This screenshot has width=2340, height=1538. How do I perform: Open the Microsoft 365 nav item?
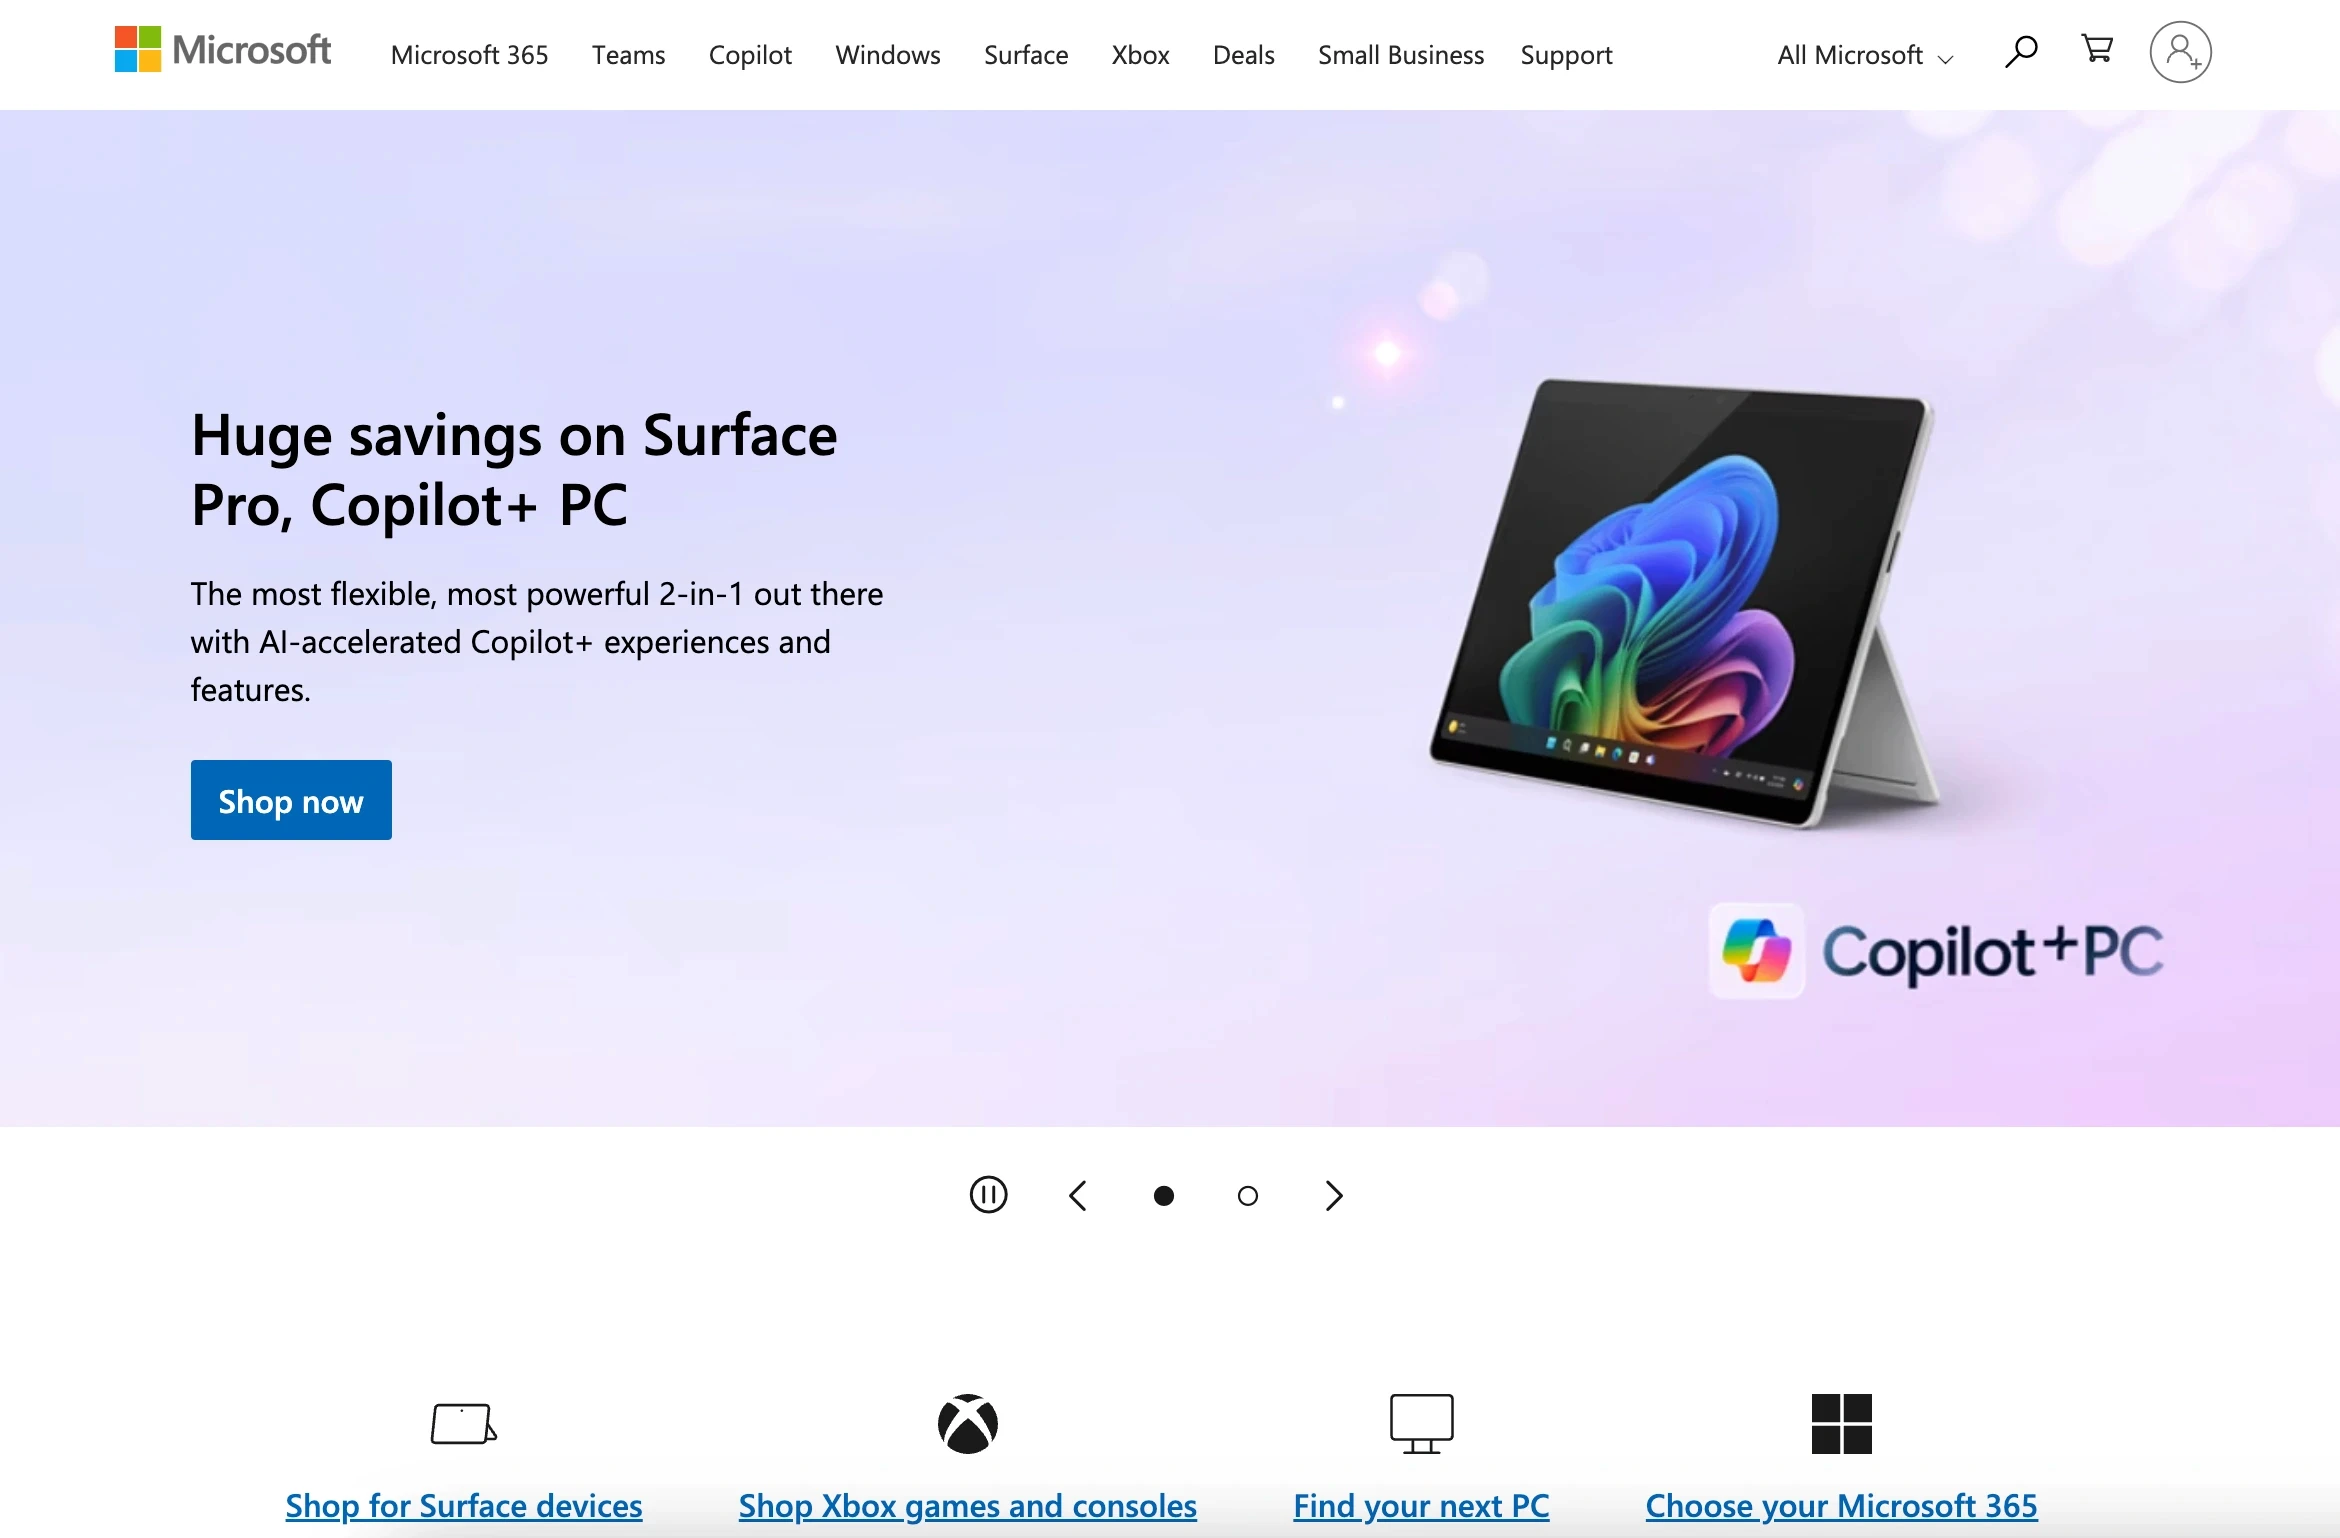(469, 55)
